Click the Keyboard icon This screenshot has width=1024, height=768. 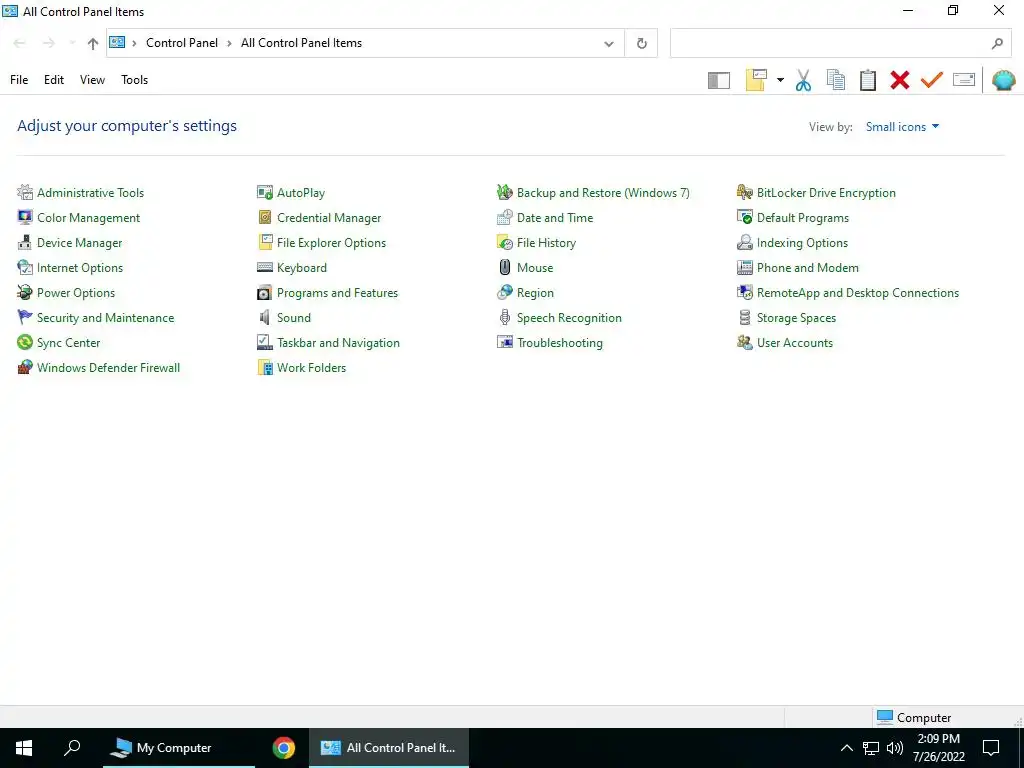click(264, 267)
